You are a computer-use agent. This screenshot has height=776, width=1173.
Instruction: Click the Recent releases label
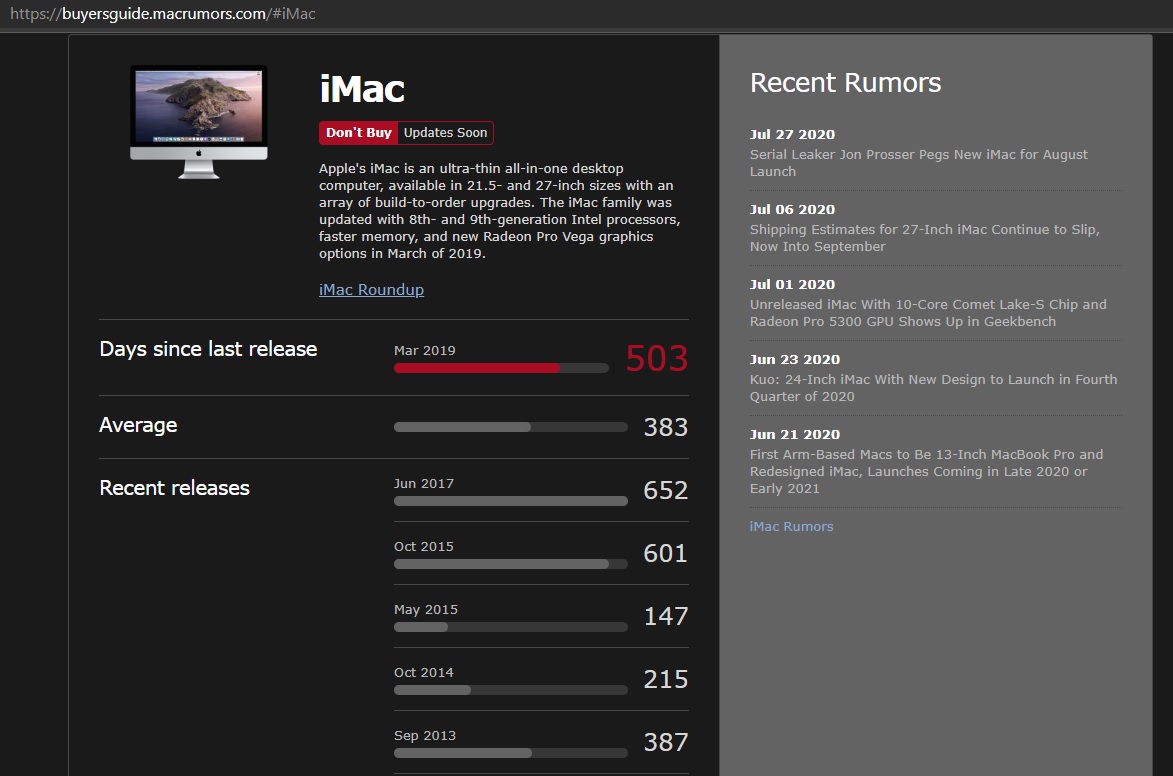(x=174, y=488)
